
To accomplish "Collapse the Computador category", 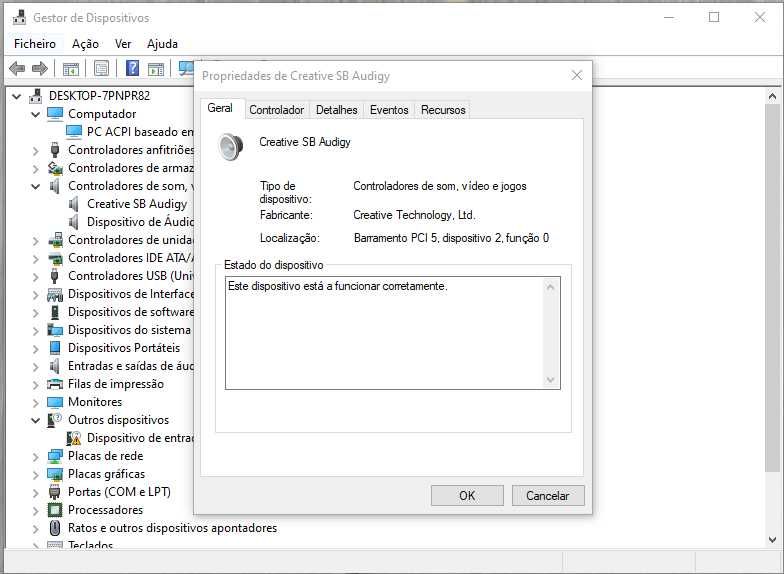I will pos(36,114).
